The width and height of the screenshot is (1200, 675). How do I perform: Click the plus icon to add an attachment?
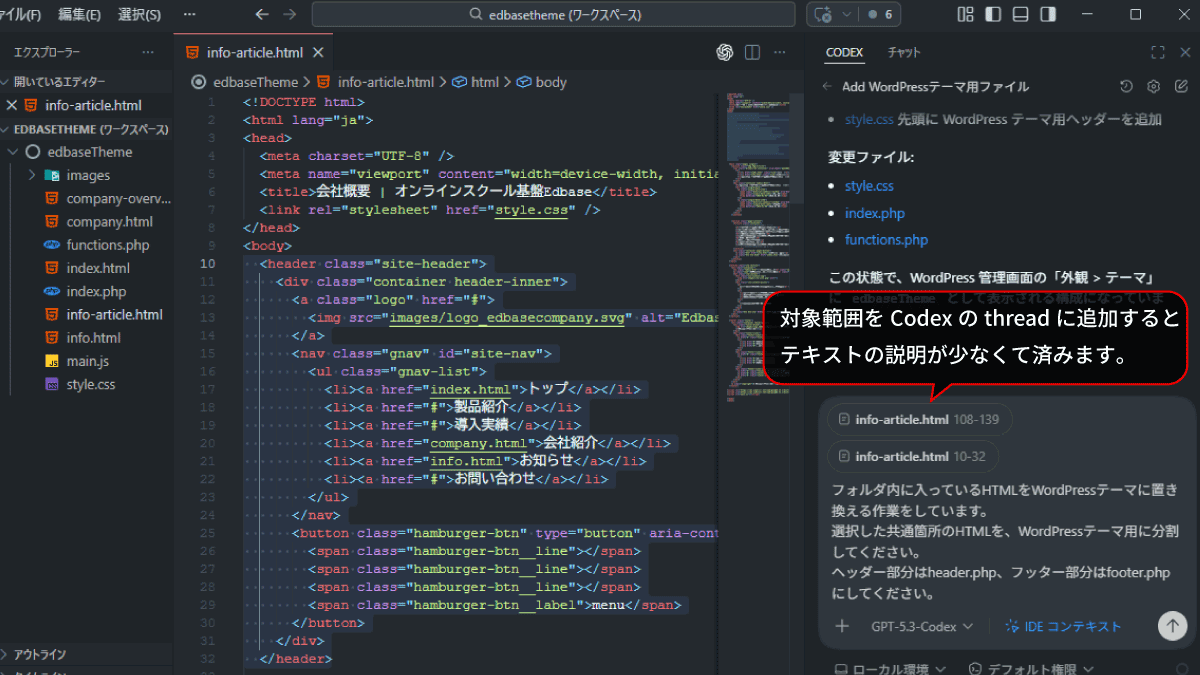[x=842, y=626]
